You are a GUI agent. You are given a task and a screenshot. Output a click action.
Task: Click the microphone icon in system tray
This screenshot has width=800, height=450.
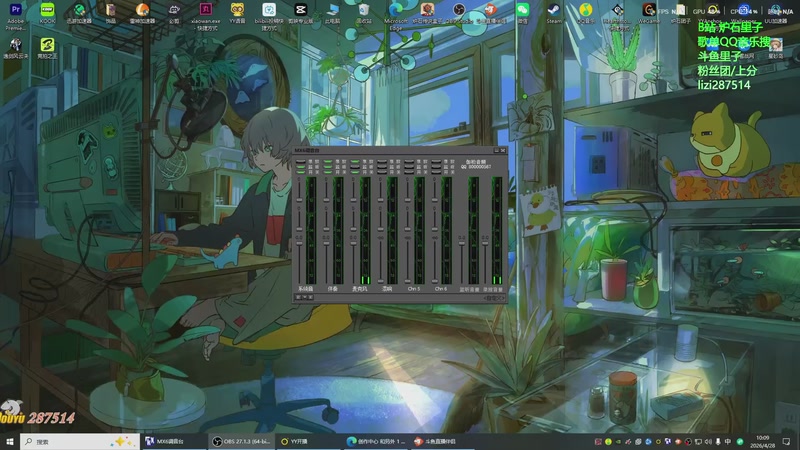(x=718, y=441)
